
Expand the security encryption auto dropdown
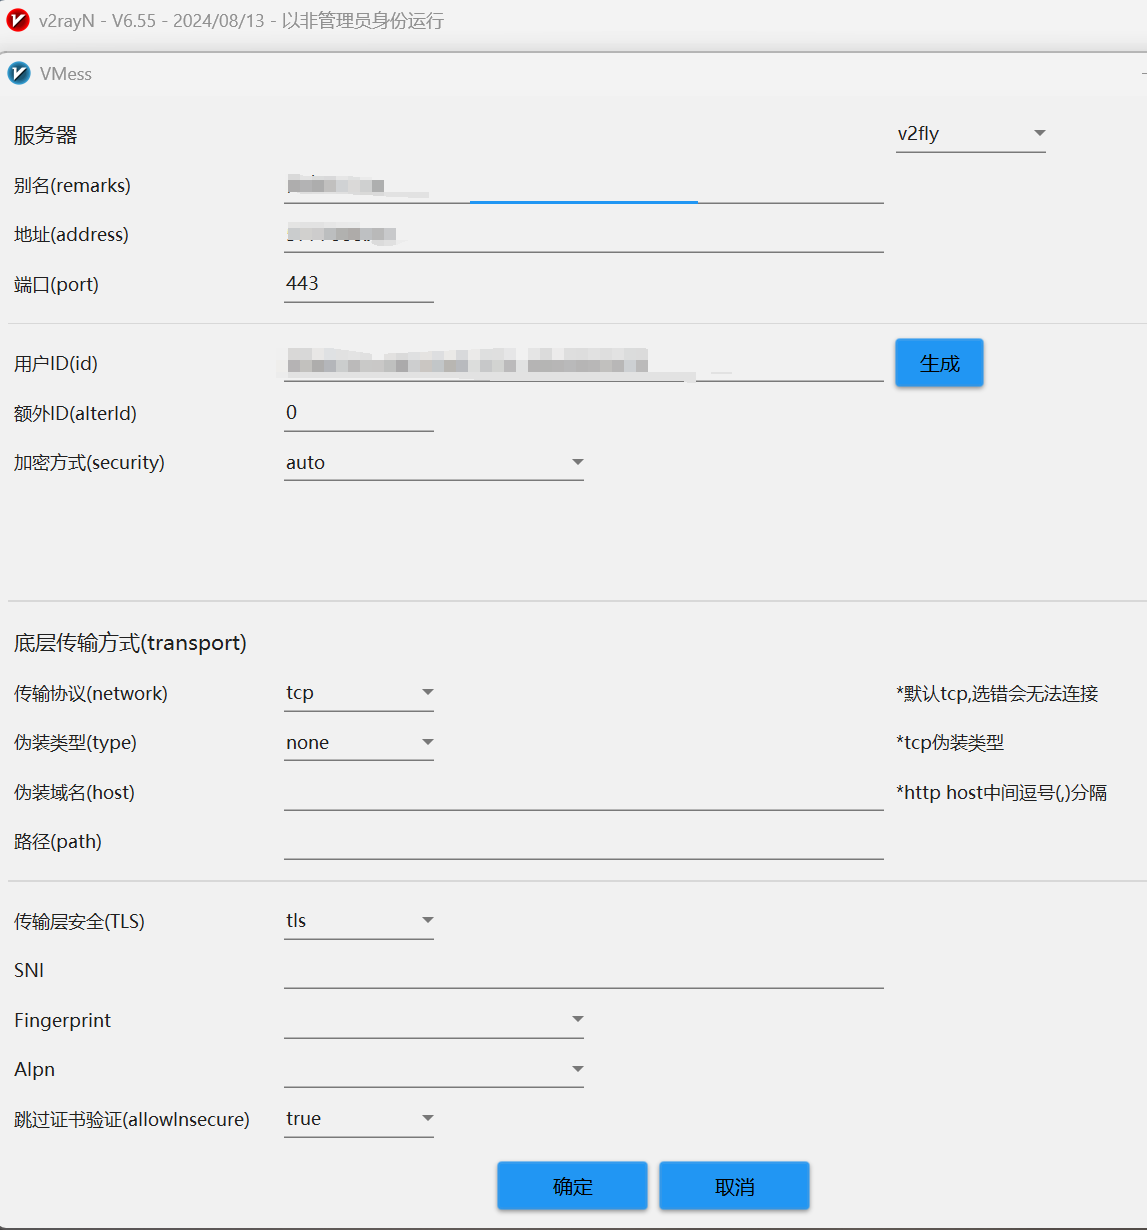(x=433, y=463)
